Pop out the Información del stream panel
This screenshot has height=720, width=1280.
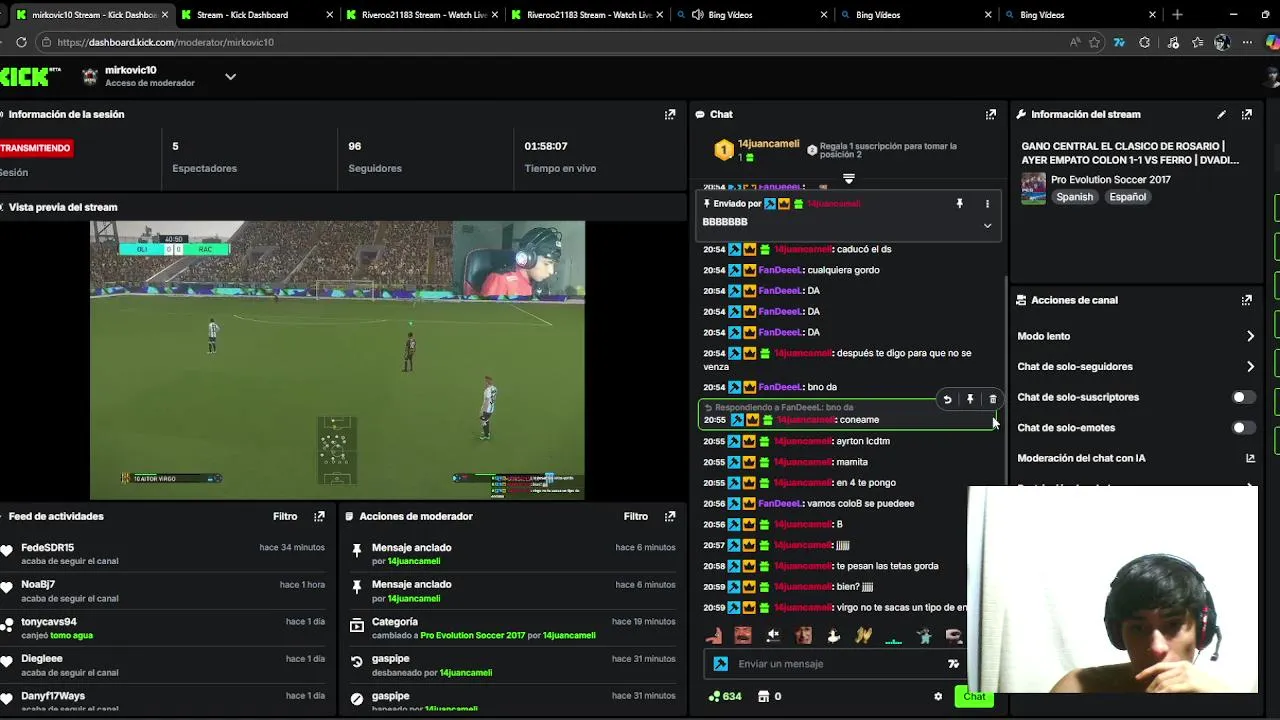point(1247,114)
